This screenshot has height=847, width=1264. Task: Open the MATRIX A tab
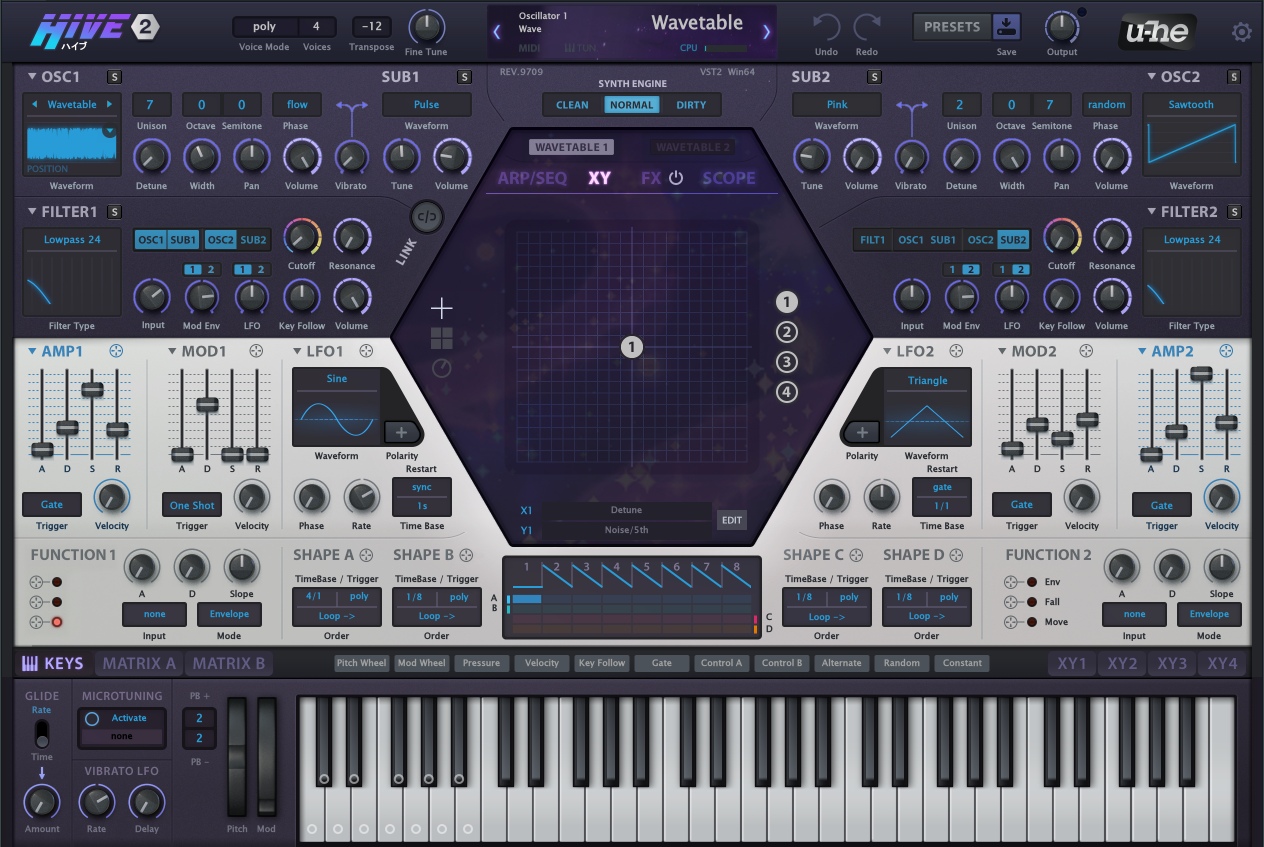click(x=139, y=663)
